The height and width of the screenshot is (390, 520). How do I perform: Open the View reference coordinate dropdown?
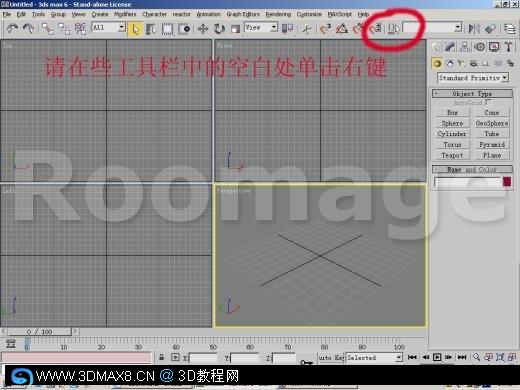[x=261, y=27]
